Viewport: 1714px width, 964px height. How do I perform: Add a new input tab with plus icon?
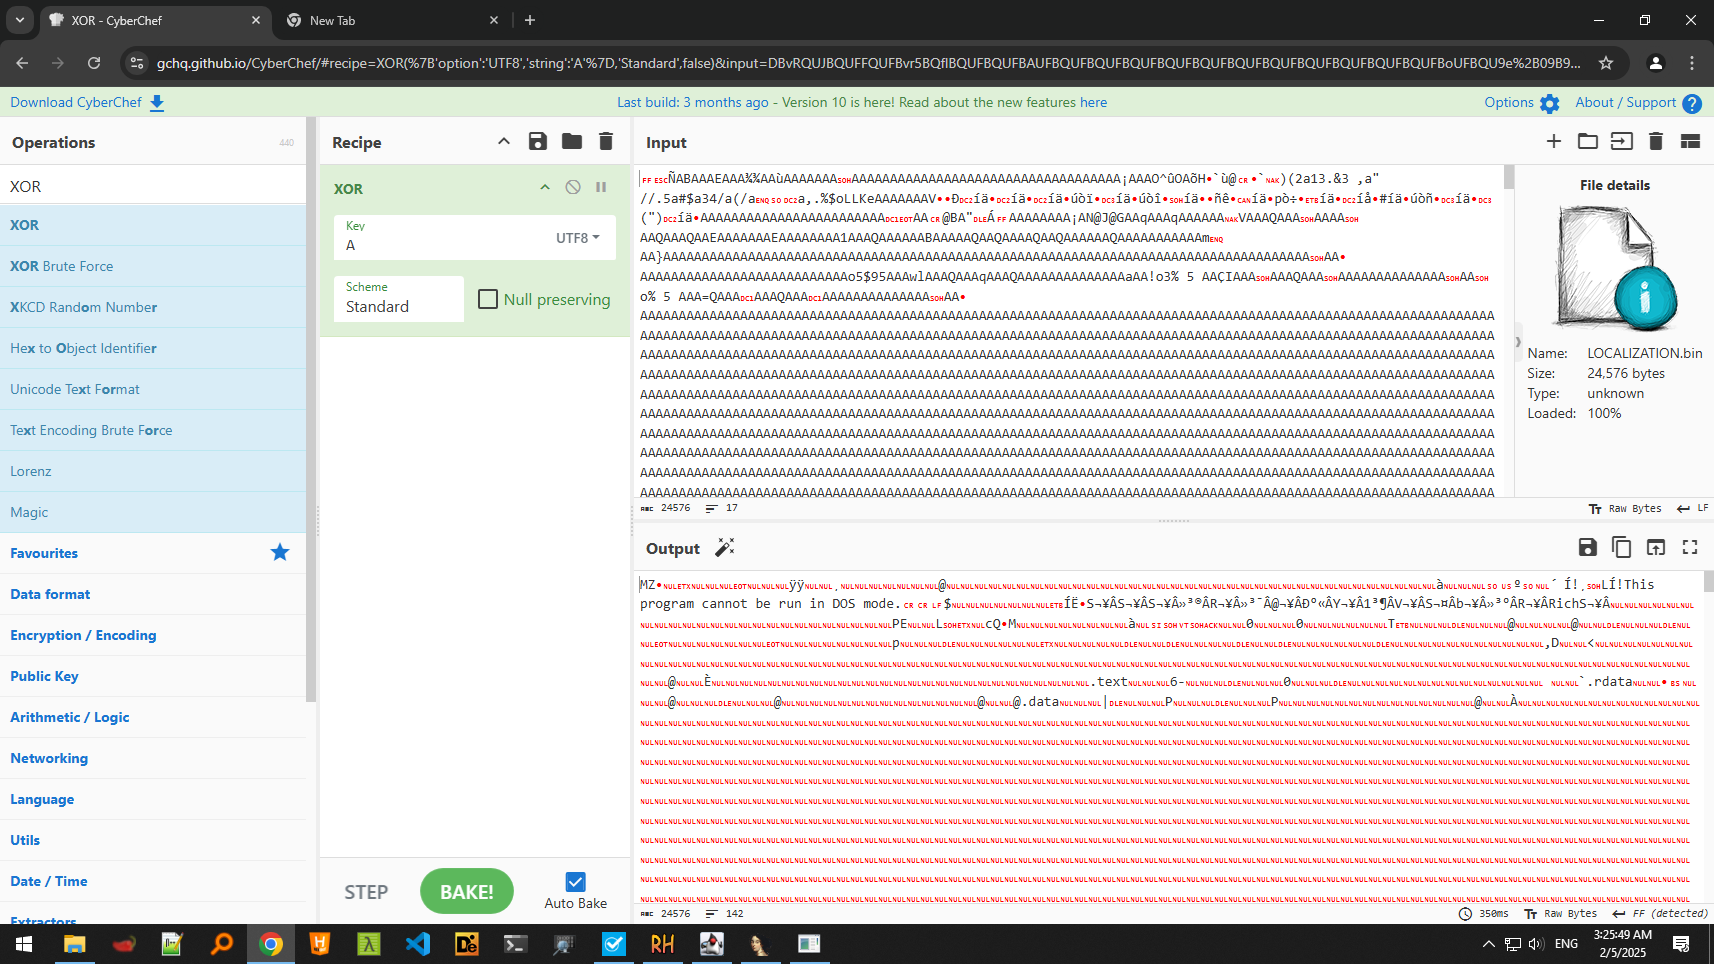tap(1554, 142)
